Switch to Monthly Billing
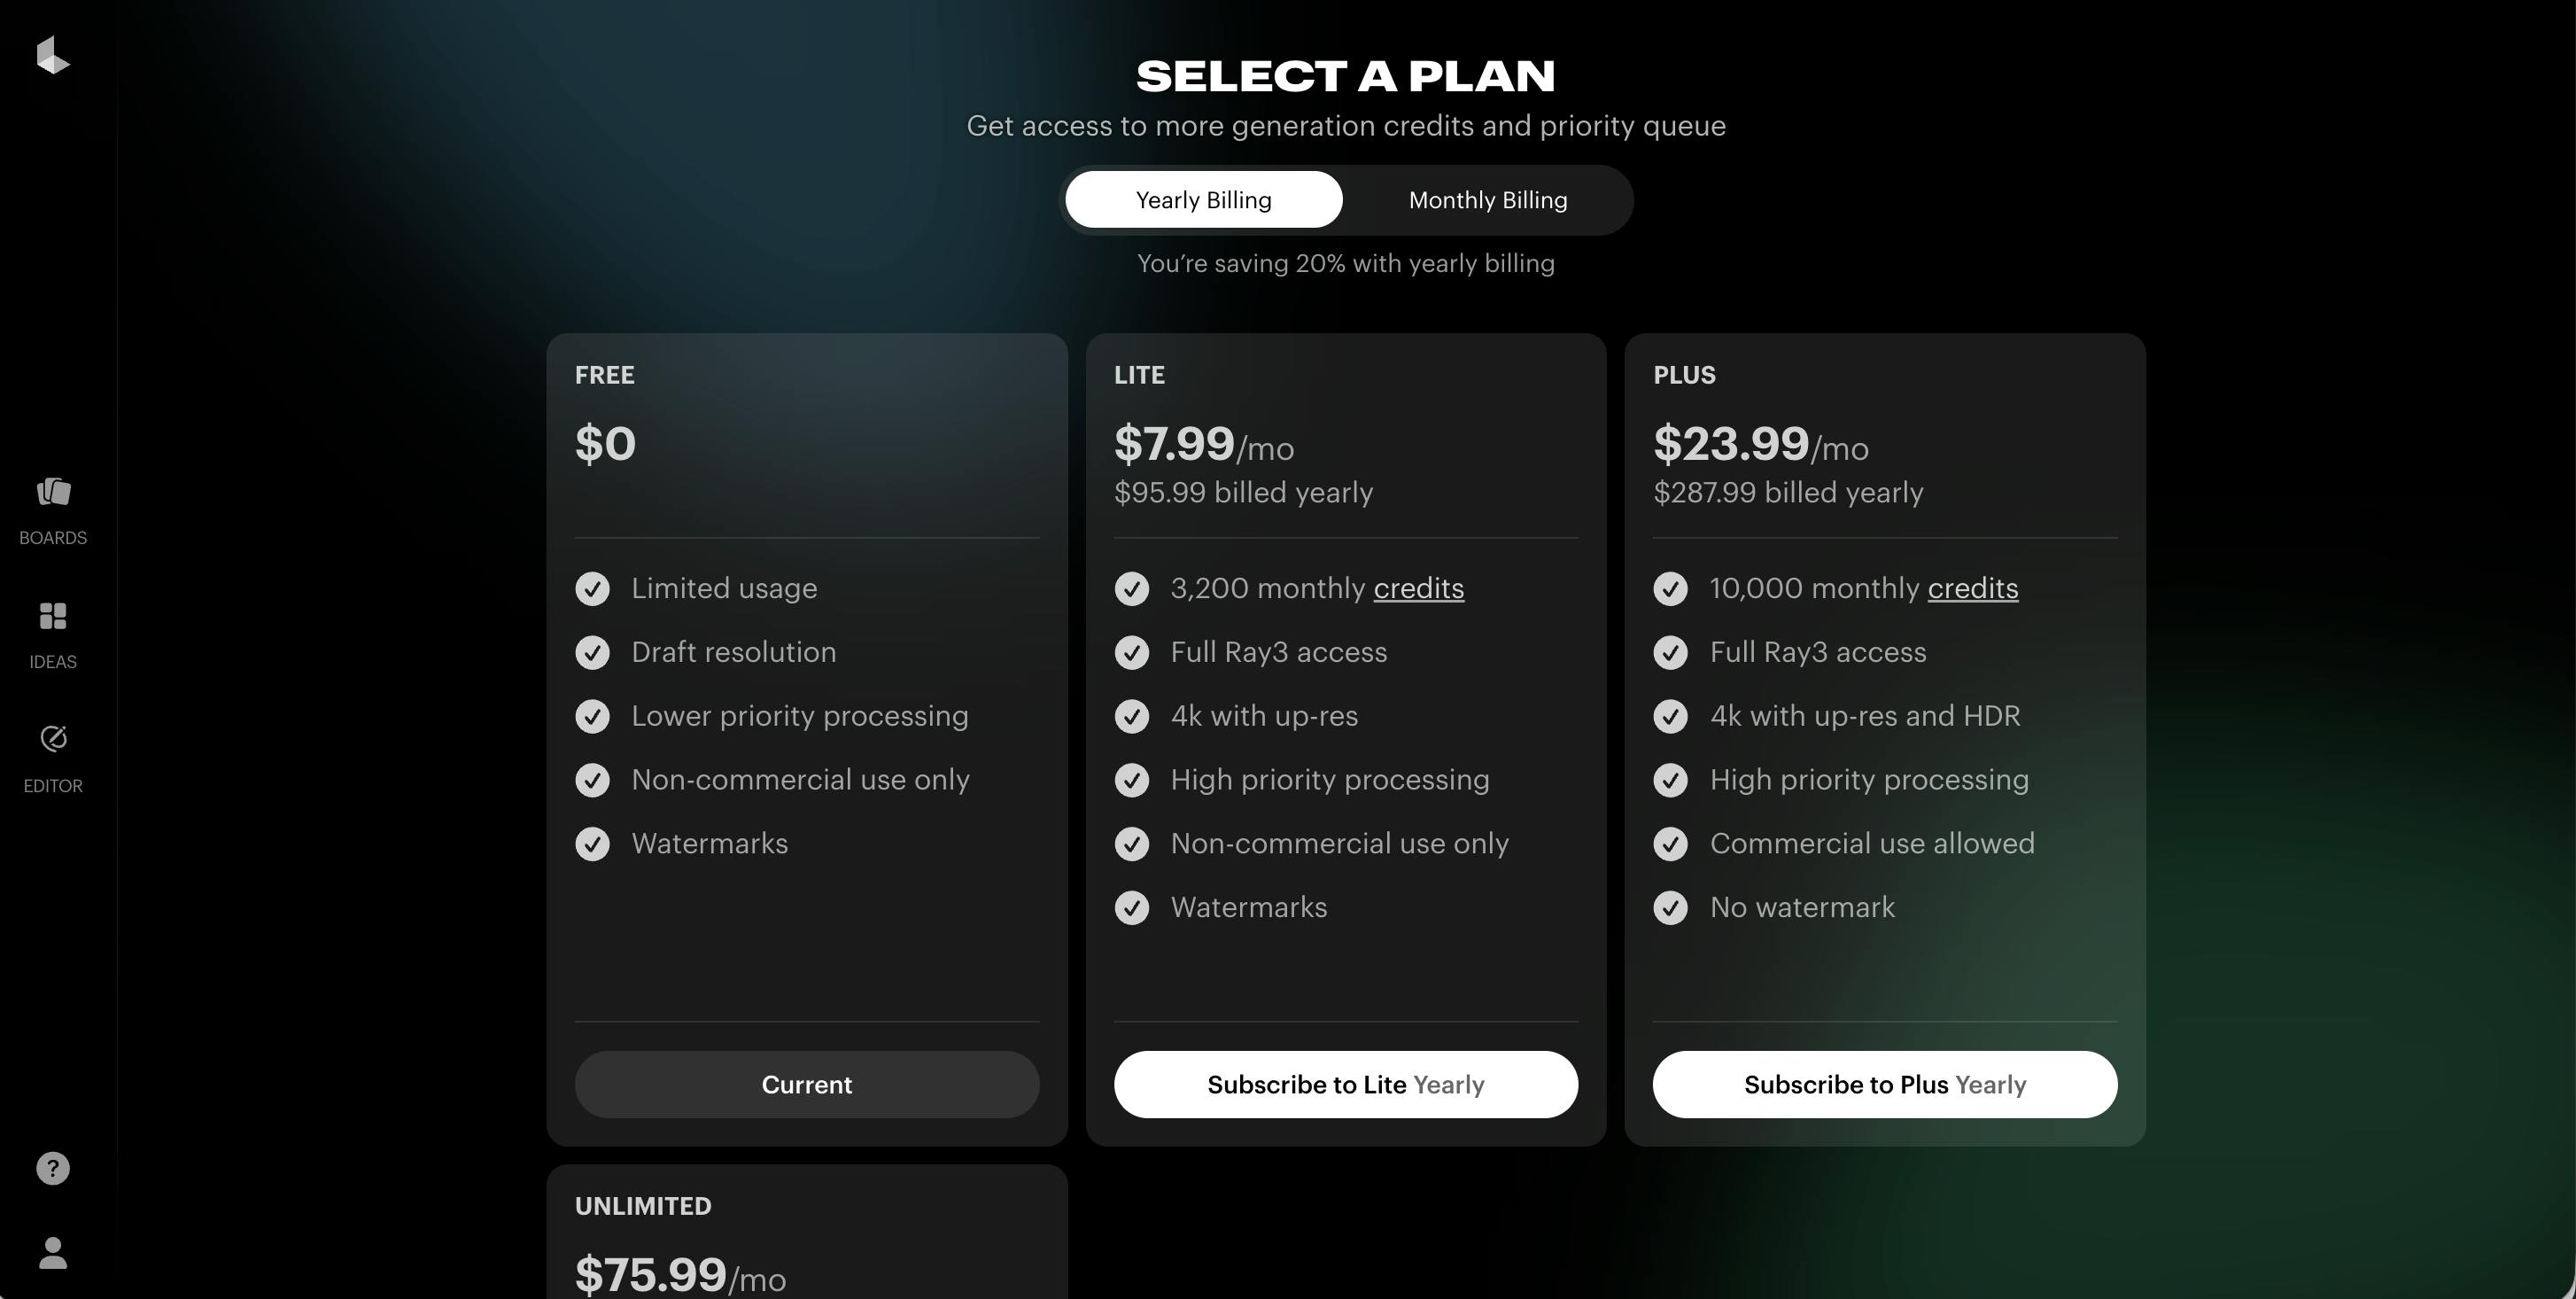Image resolution: width=2576 pixels, height=1299 pixels. tap(1487, 200)
